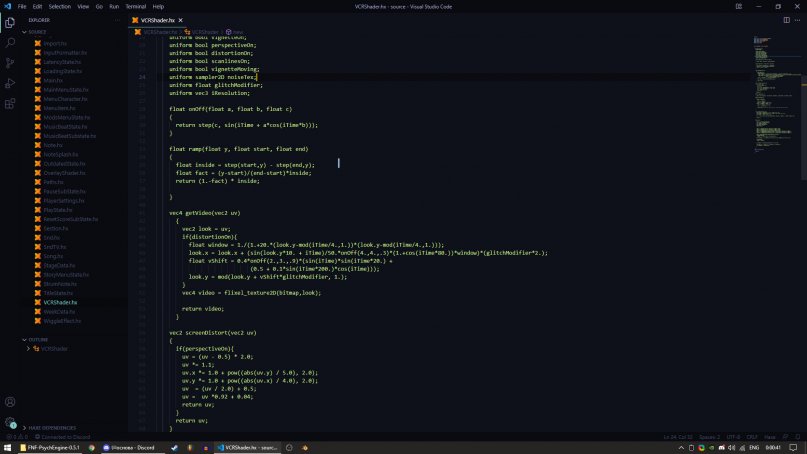Open the Terminal menu
The image size is (807, 454).
point(135,6)
